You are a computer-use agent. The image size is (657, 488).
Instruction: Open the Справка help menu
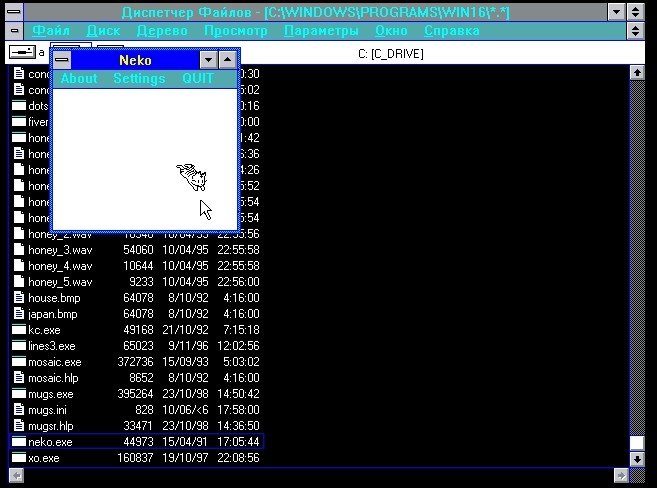452,31
